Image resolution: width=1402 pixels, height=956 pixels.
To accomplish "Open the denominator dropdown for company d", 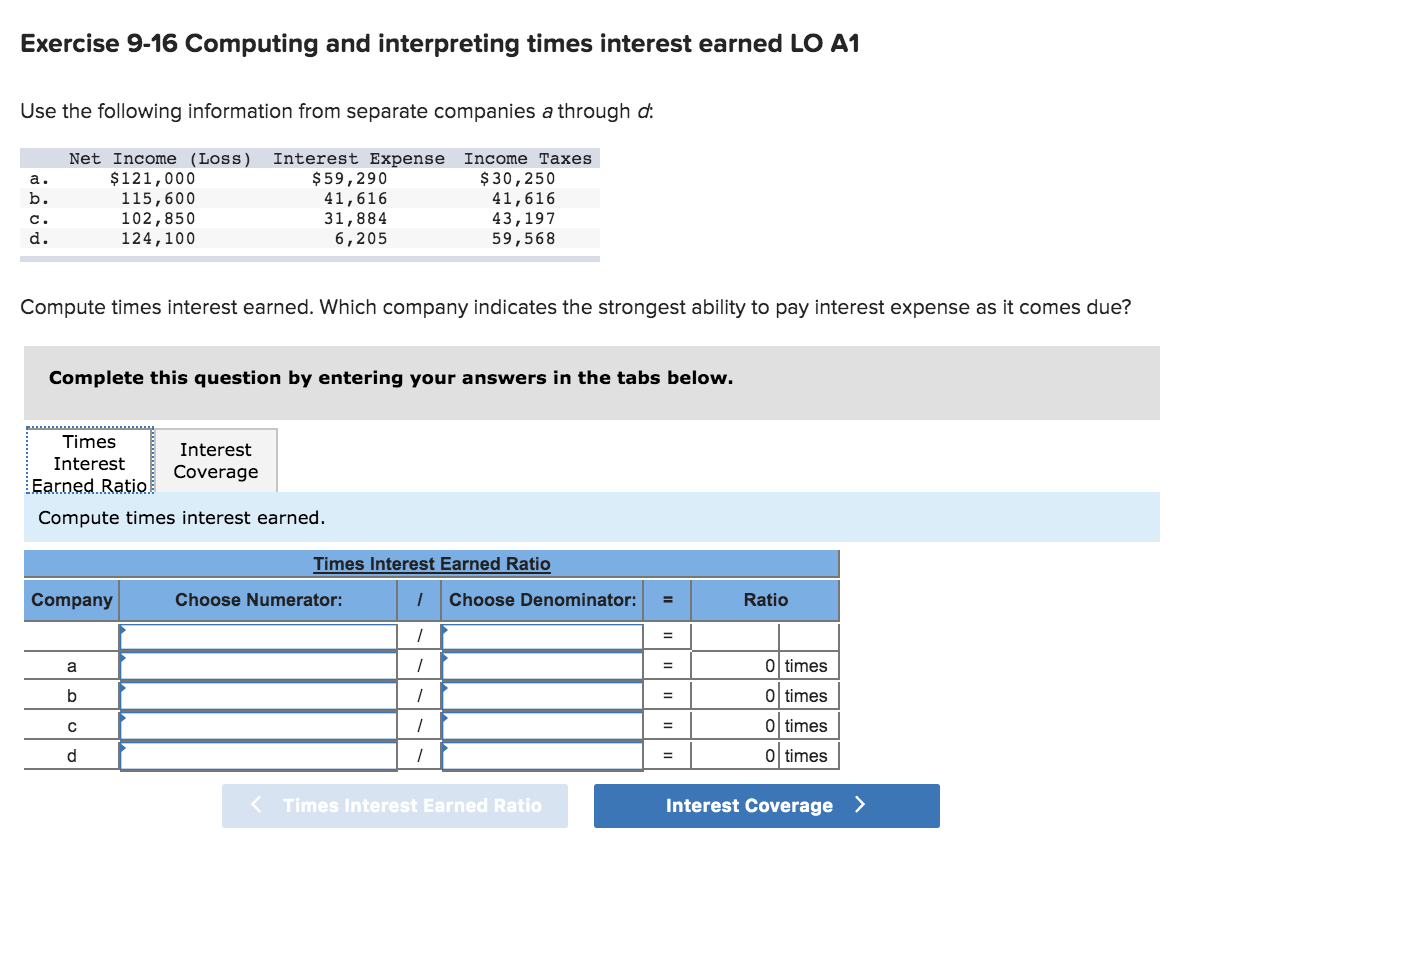I will tap(543, 754).
